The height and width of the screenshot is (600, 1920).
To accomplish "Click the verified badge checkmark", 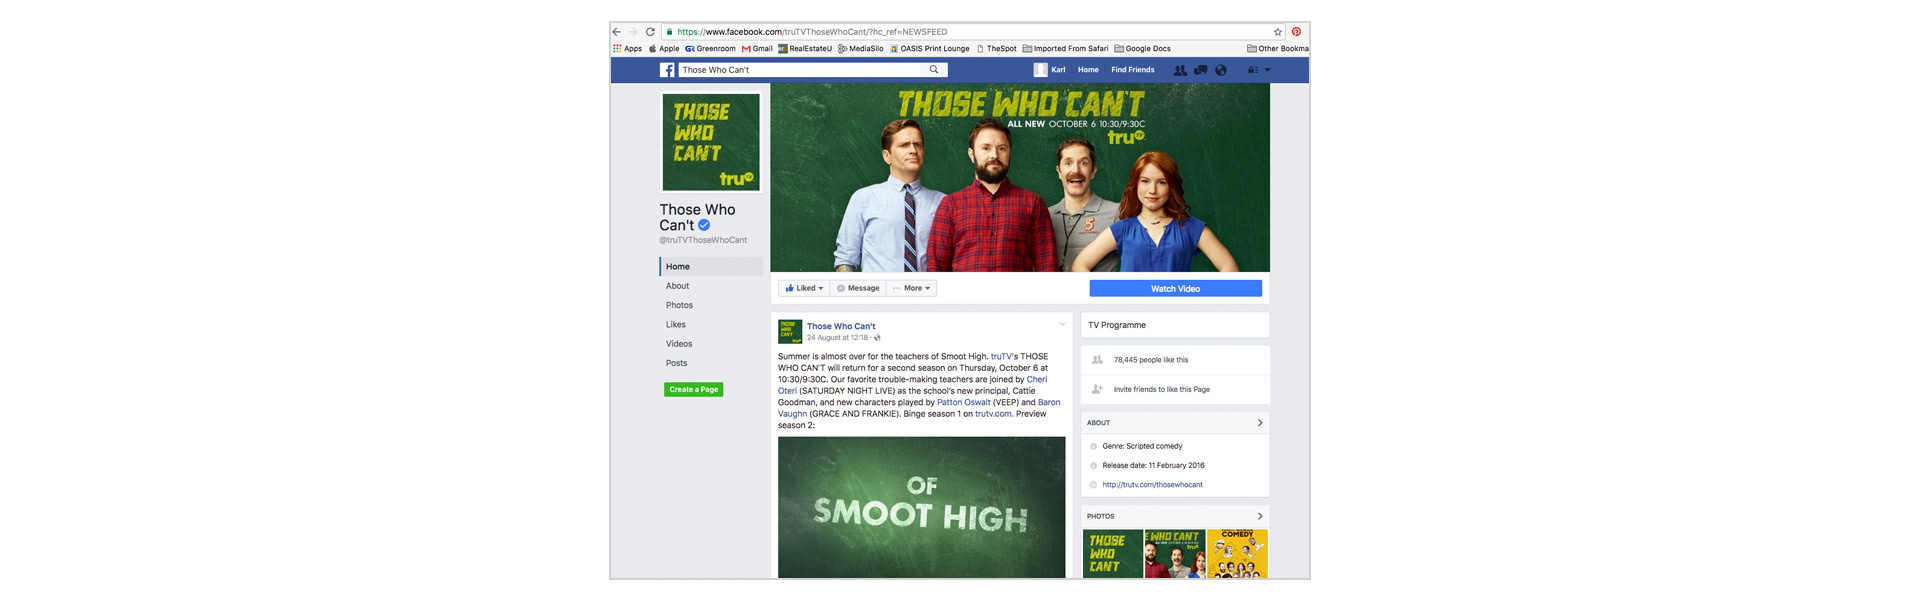I will click(704, 225).
